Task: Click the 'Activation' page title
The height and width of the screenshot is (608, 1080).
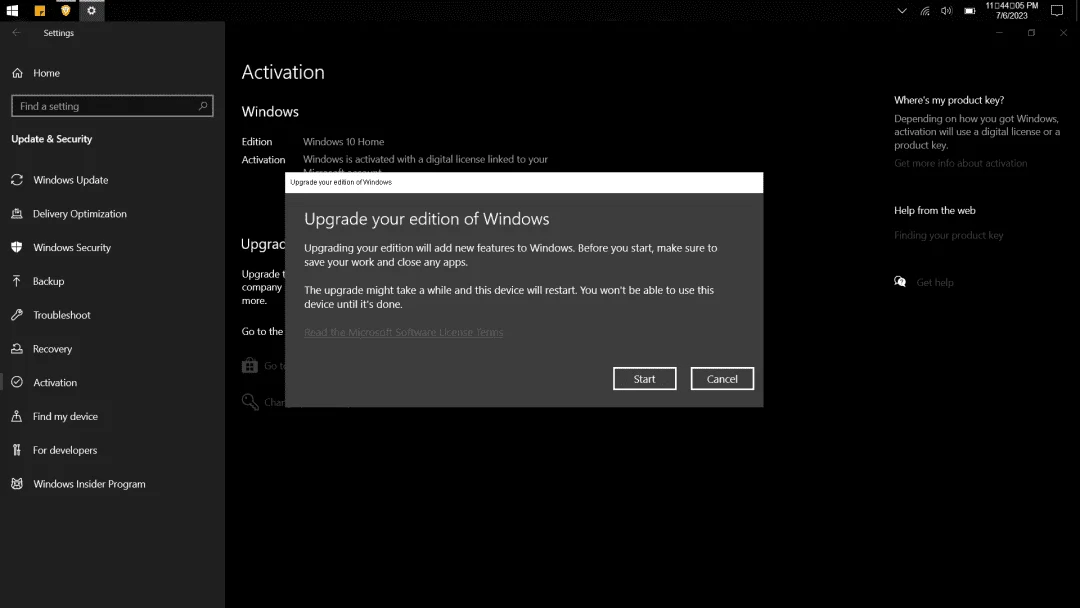Action: (x=282, y=72)
